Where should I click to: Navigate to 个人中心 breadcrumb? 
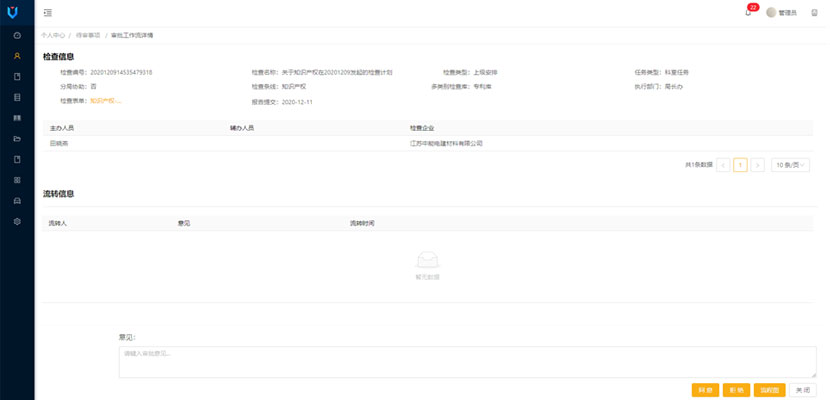[x=53, y=35]
